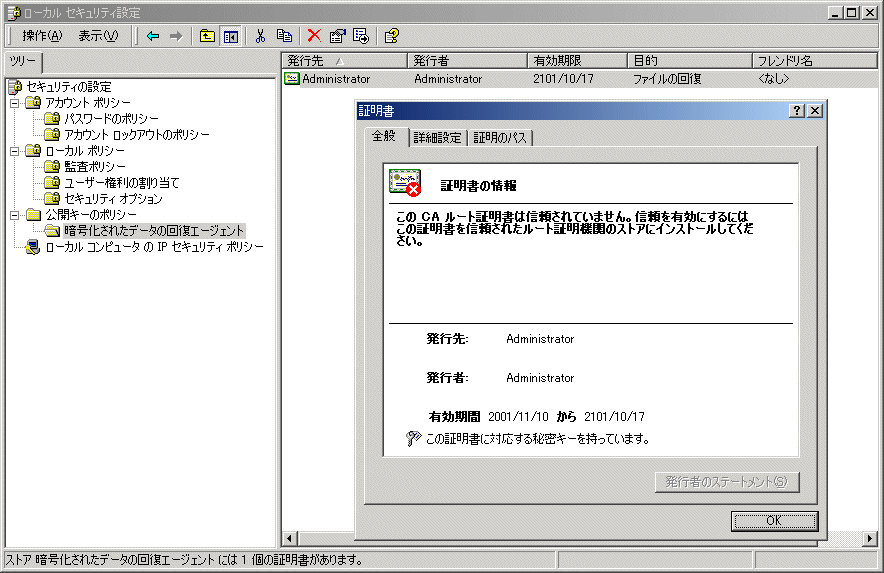The image size is (884, 573).
Task: Click the Export List toolbar icon
Action: pos(361,36)
